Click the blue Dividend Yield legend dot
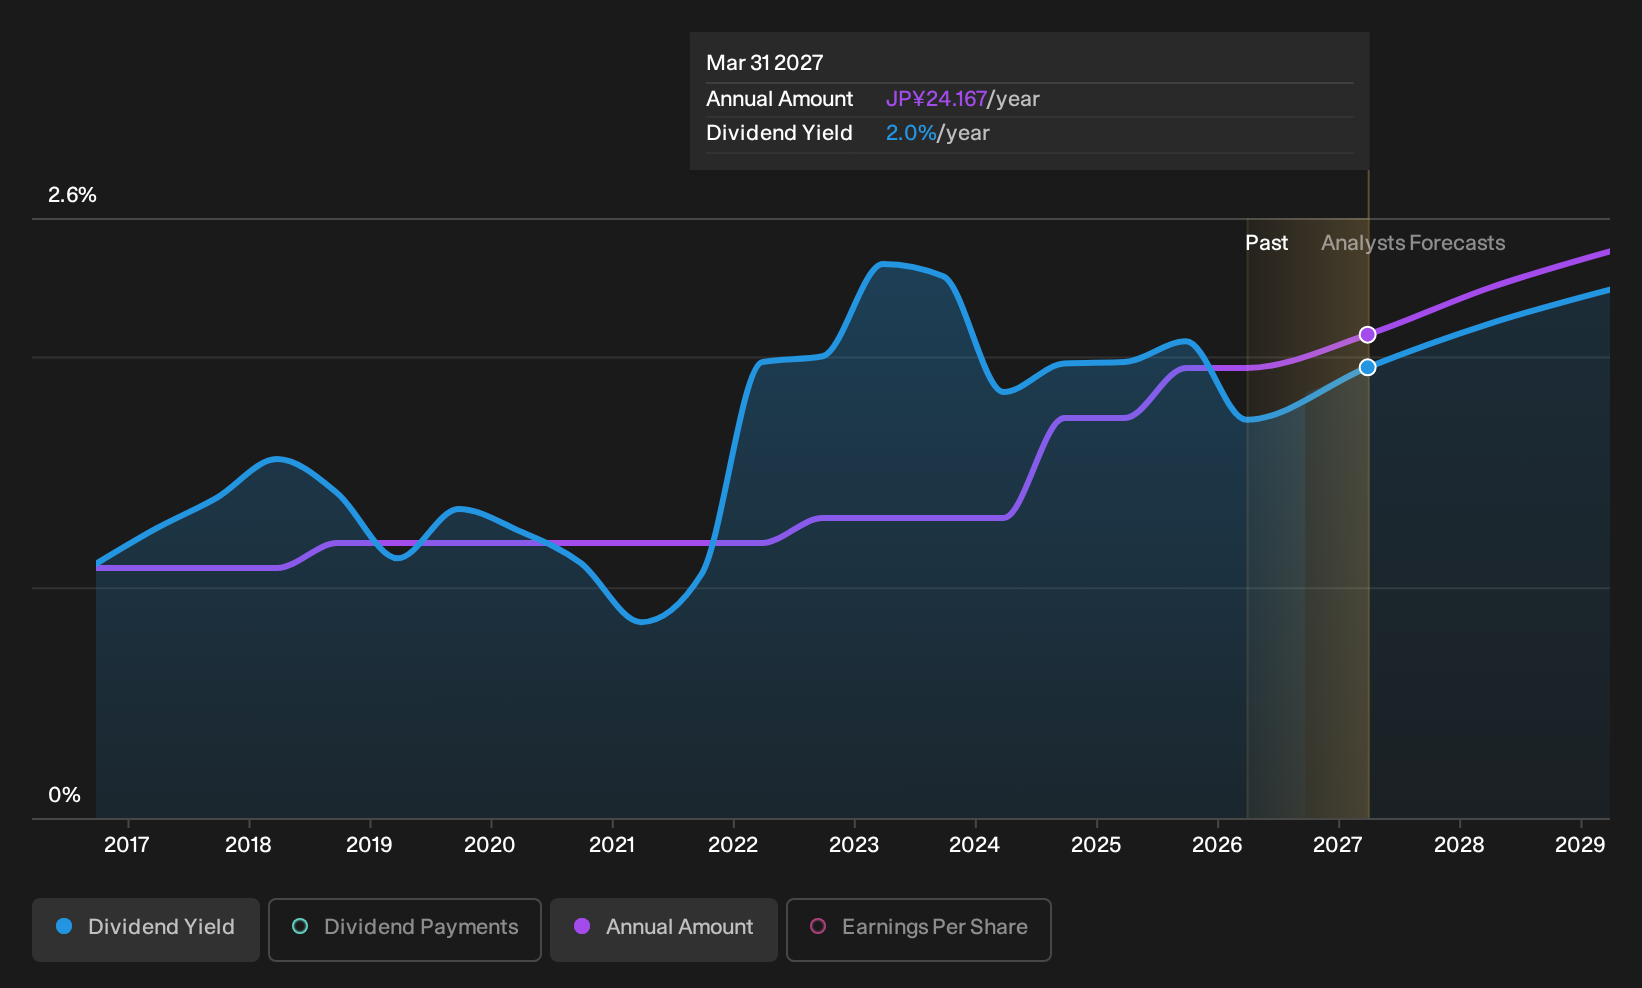1642x988 pixels. pyautogui.click(x=64, y=926)
